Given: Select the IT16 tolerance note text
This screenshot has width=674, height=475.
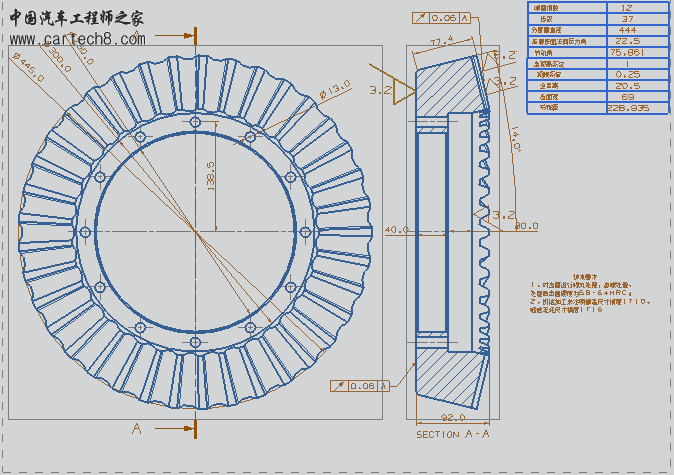Looking at the screenshot, I should [x=592, y=310].
